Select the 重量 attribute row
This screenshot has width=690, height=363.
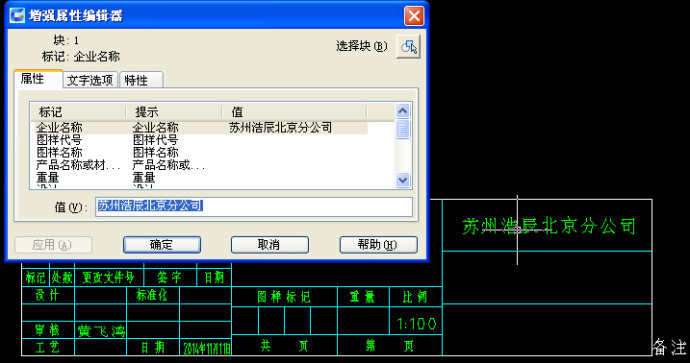pos(201,177)
